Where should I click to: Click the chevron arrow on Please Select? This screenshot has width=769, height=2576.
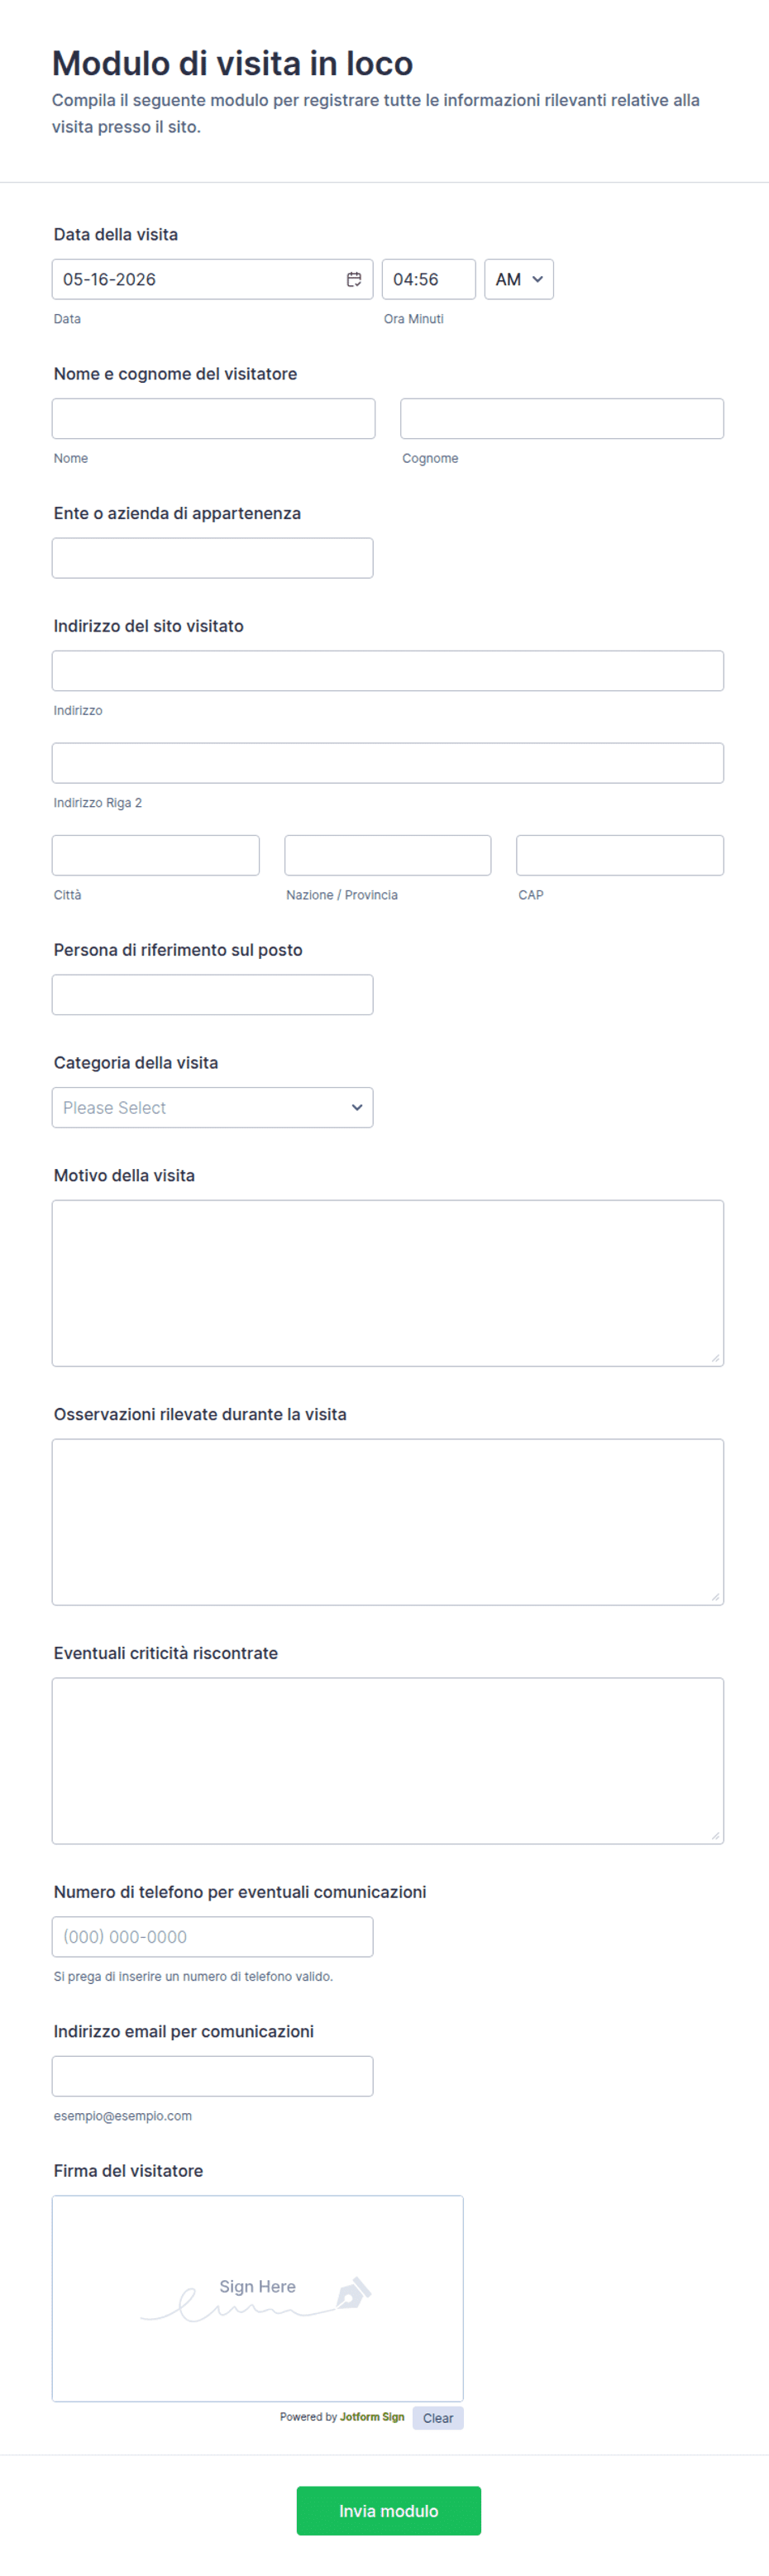coord(357,1107)
